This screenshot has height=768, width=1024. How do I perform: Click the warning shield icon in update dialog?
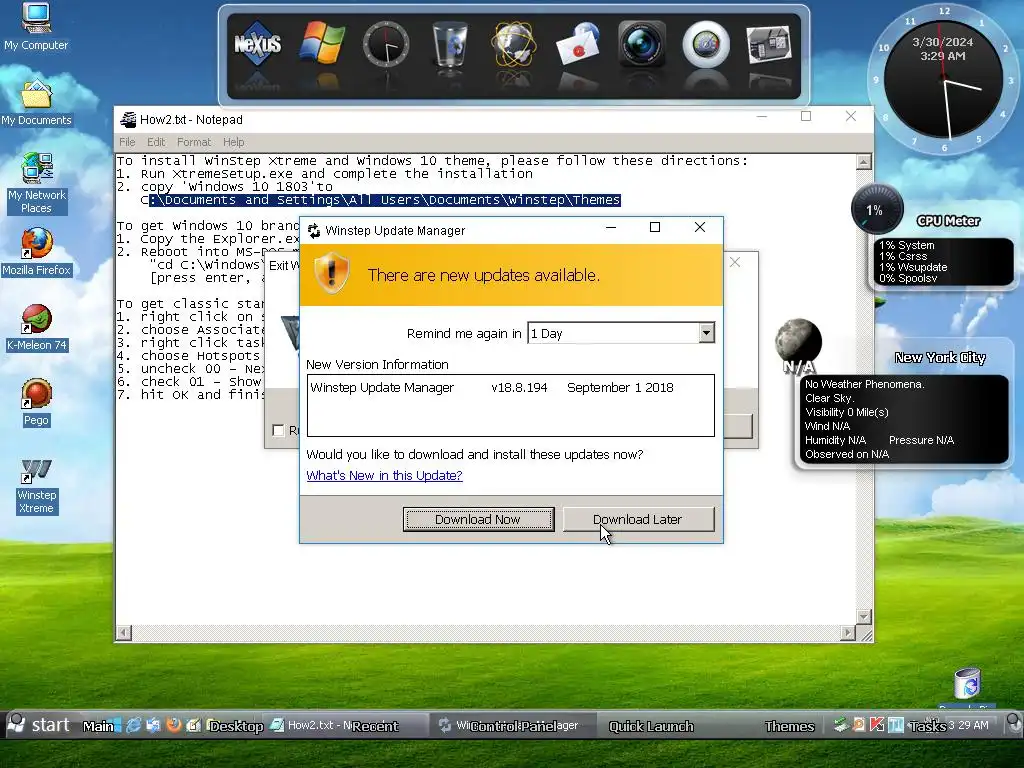(x=332, y=273)
